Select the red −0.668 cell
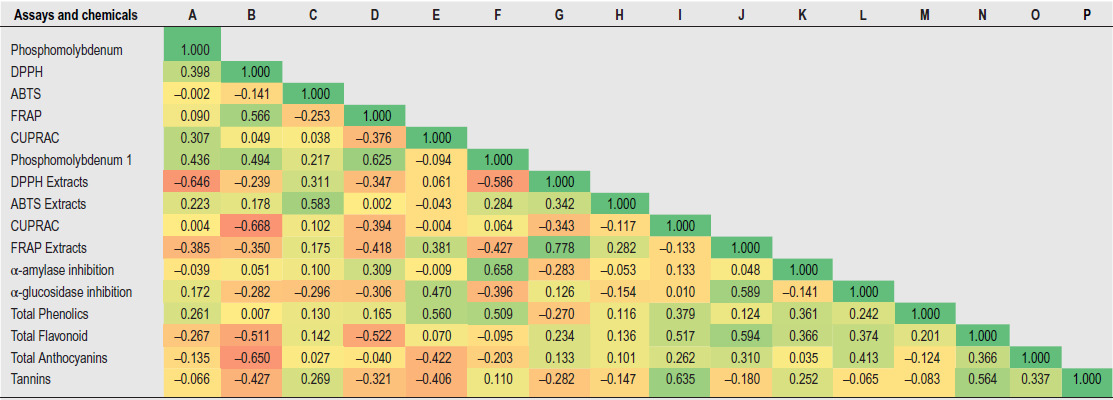Viewport: 1113px width, 400px height. (252, 225)
